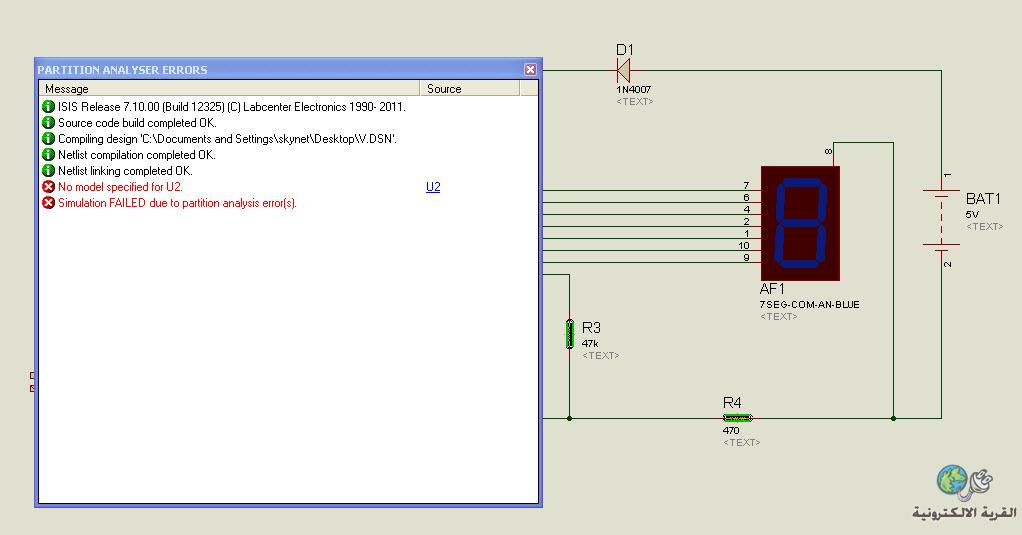The image size is (1022, 535).
Task: Select 'Netlist linking completed OK' row
Action: pos(125,171)
